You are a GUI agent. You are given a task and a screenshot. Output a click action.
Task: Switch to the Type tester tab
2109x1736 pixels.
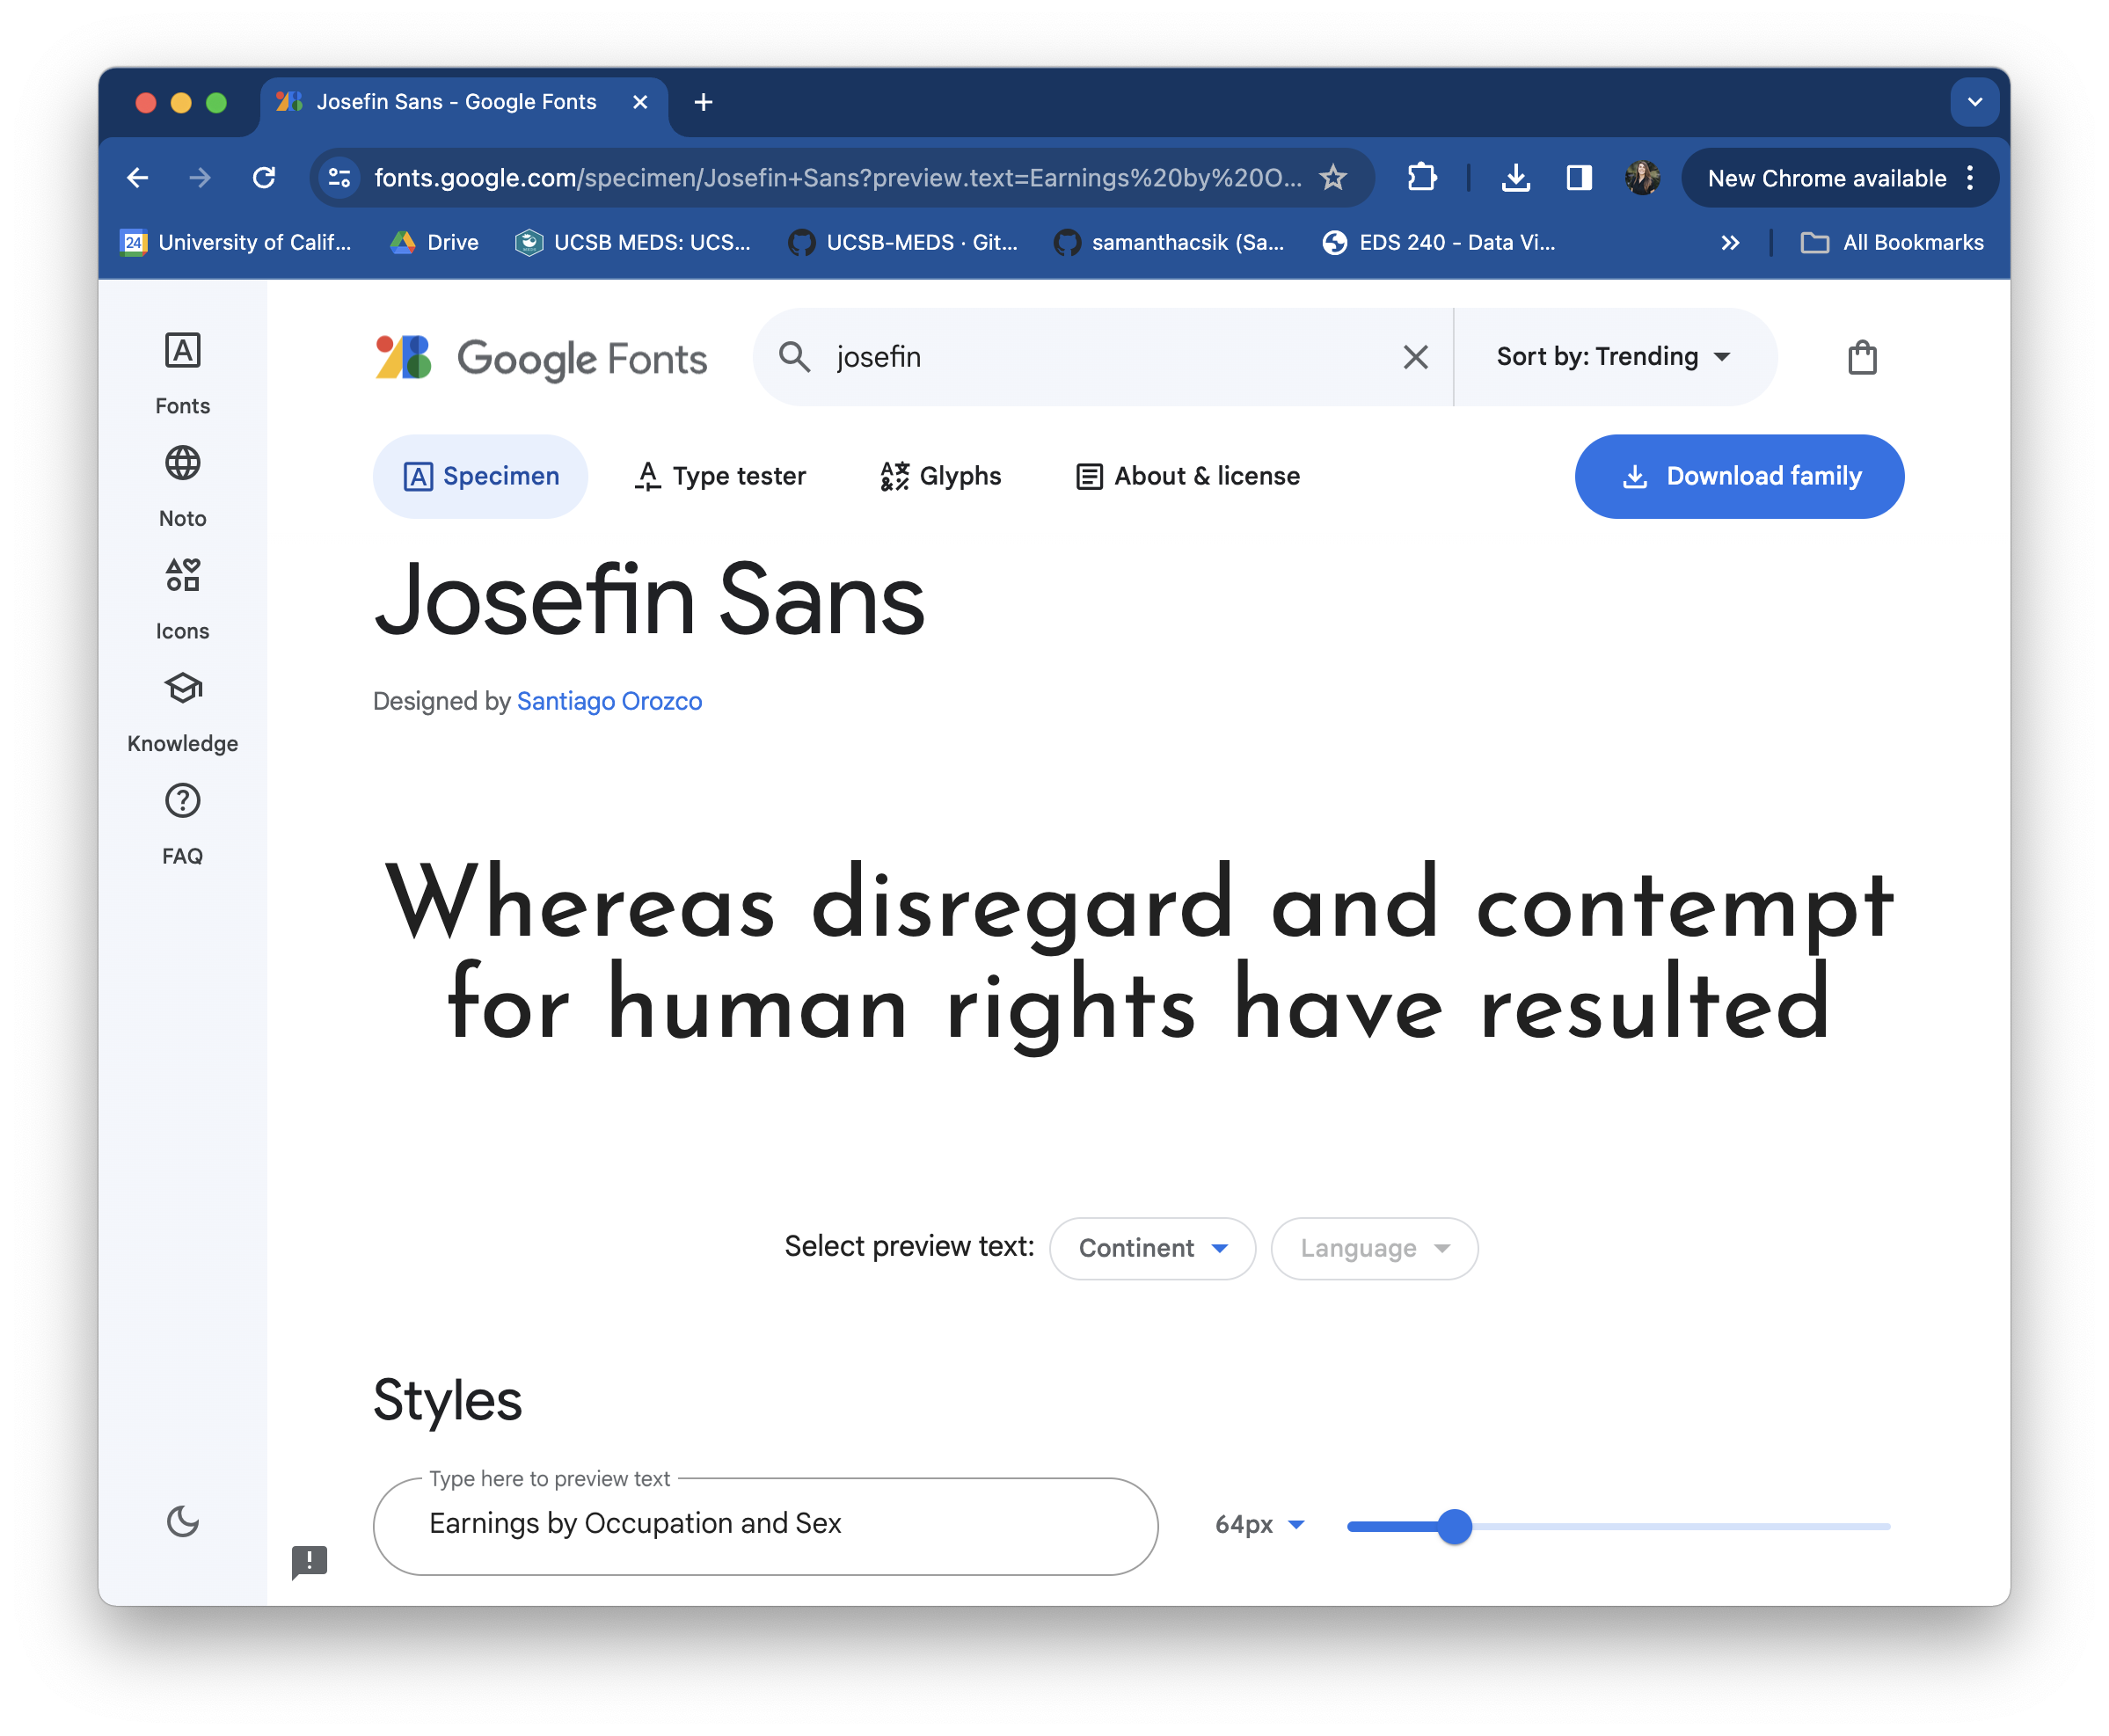tap(720, 476)
